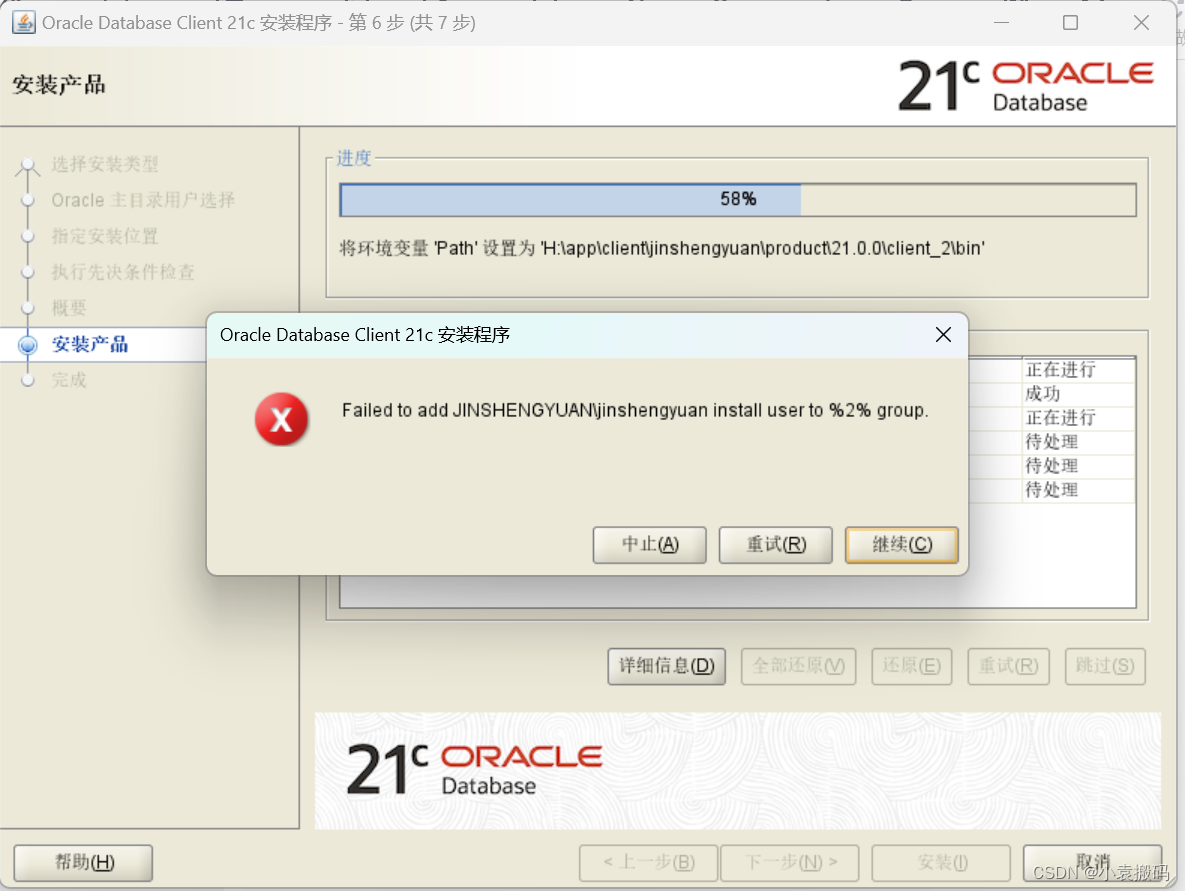
Task: Click the 下一步(N) next button
Action: point(790,862)
